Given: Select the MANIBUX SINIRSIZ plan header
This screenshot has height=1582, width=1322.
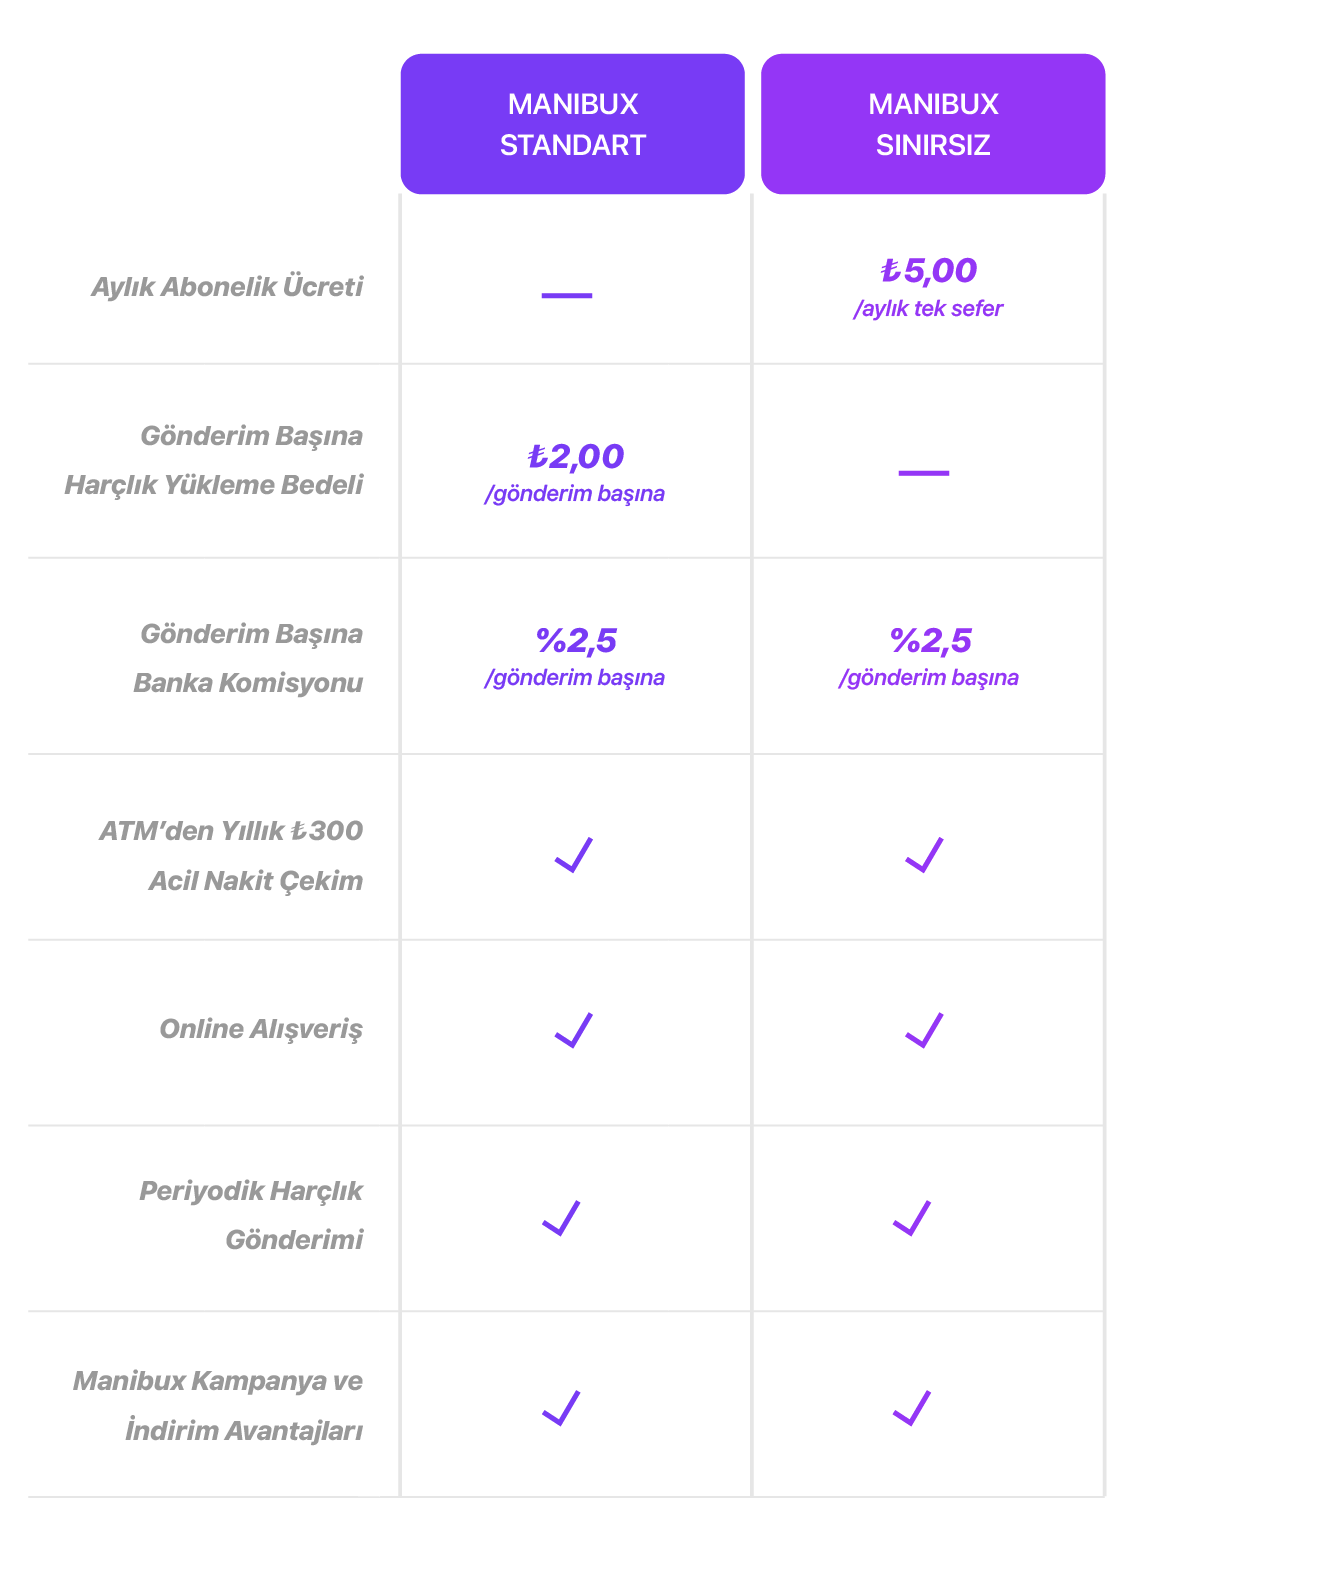Looking at the screenshot, I should coord(933,124).
